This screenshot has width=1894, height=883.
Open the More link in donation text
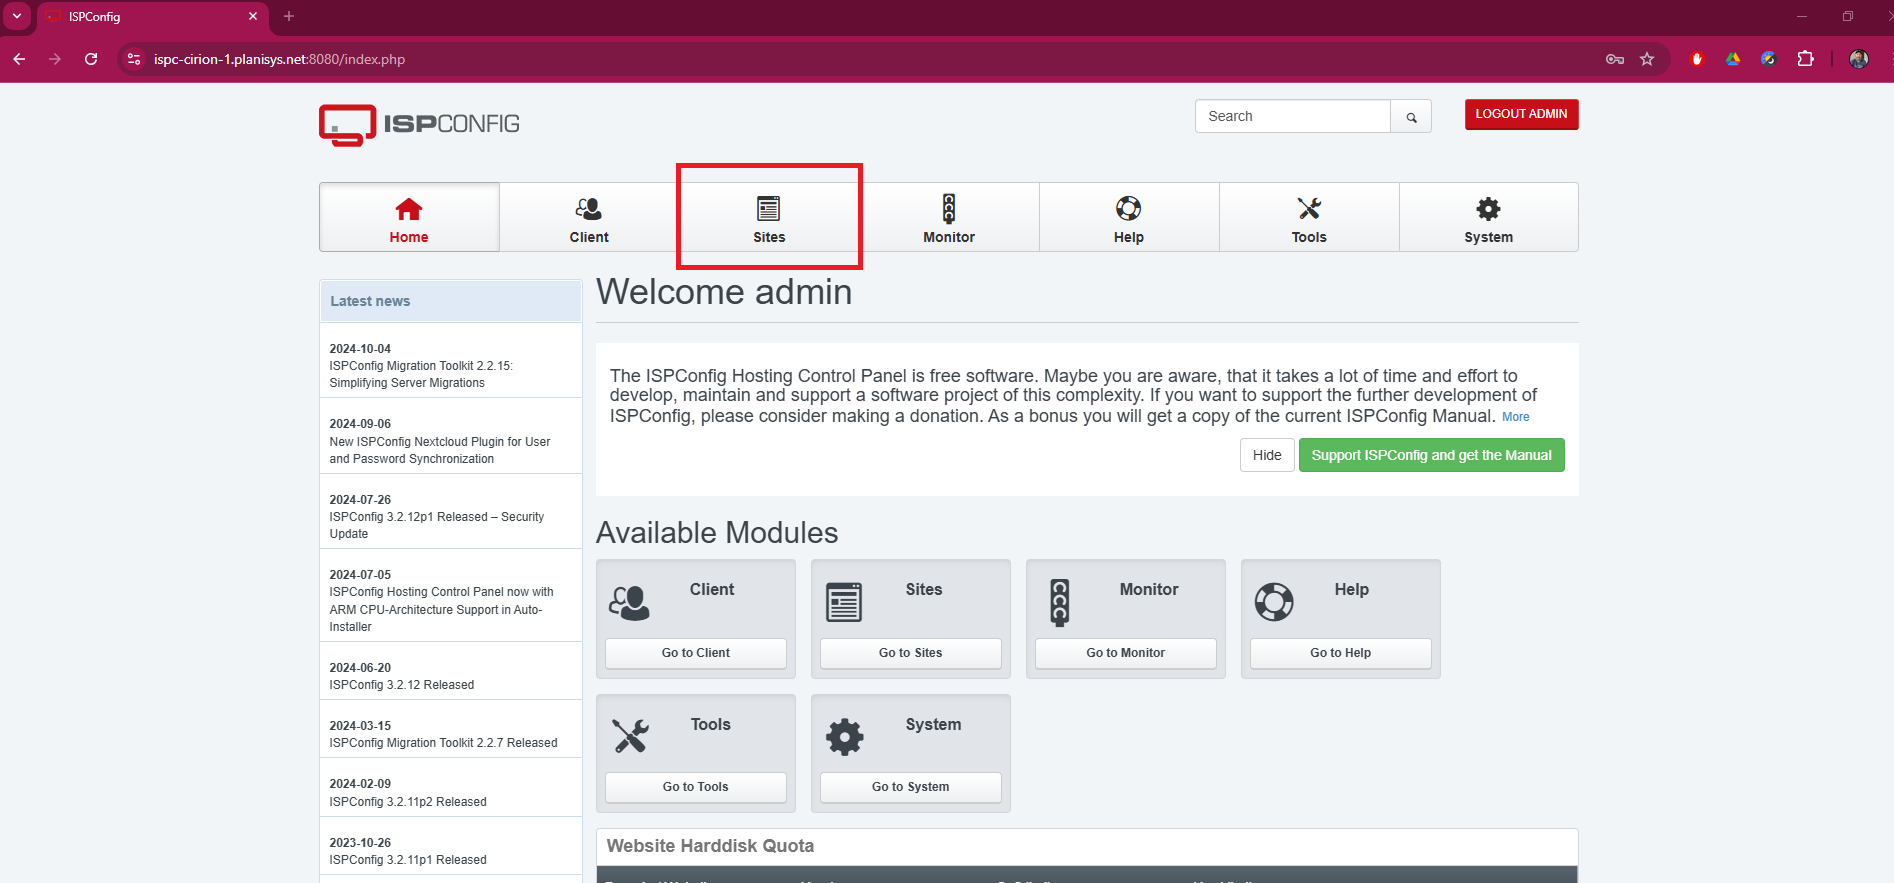pos(1515,417)
